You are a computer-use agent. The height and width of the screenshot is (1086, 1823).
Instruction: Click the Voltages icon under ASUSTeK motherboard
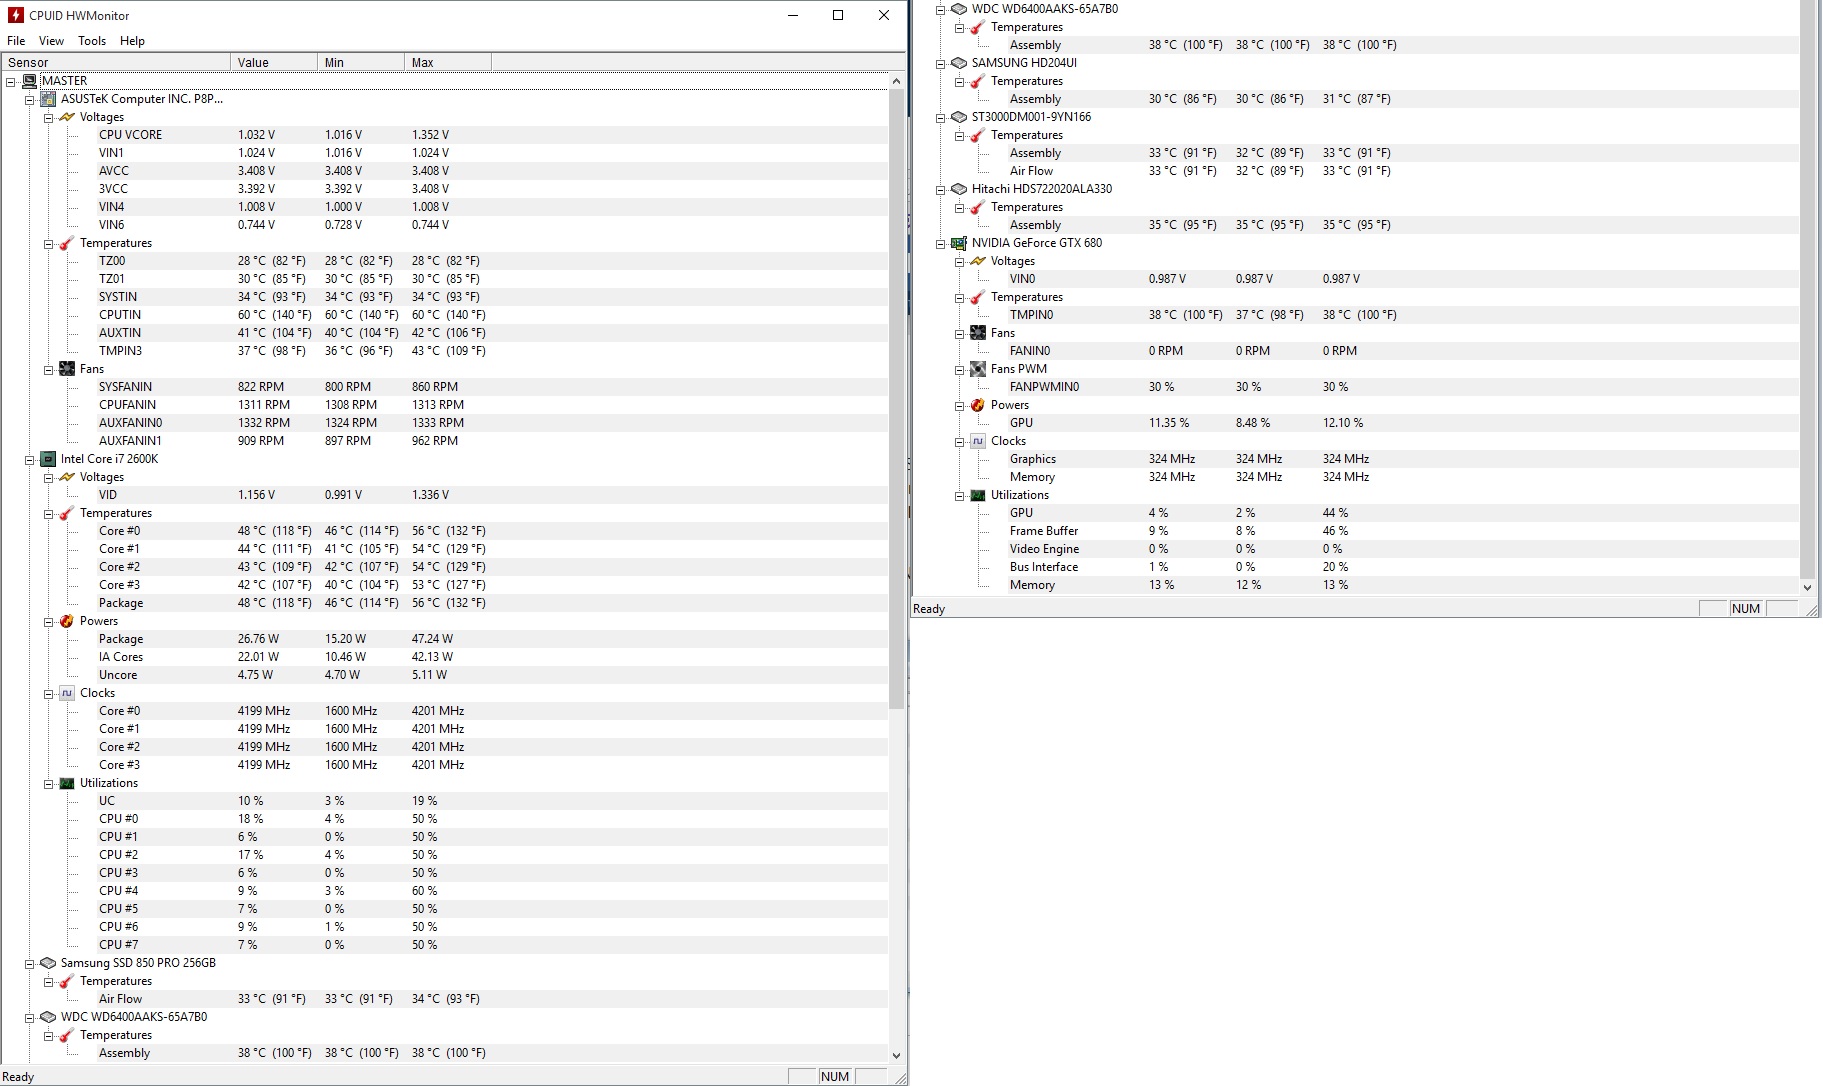point(67,117)
